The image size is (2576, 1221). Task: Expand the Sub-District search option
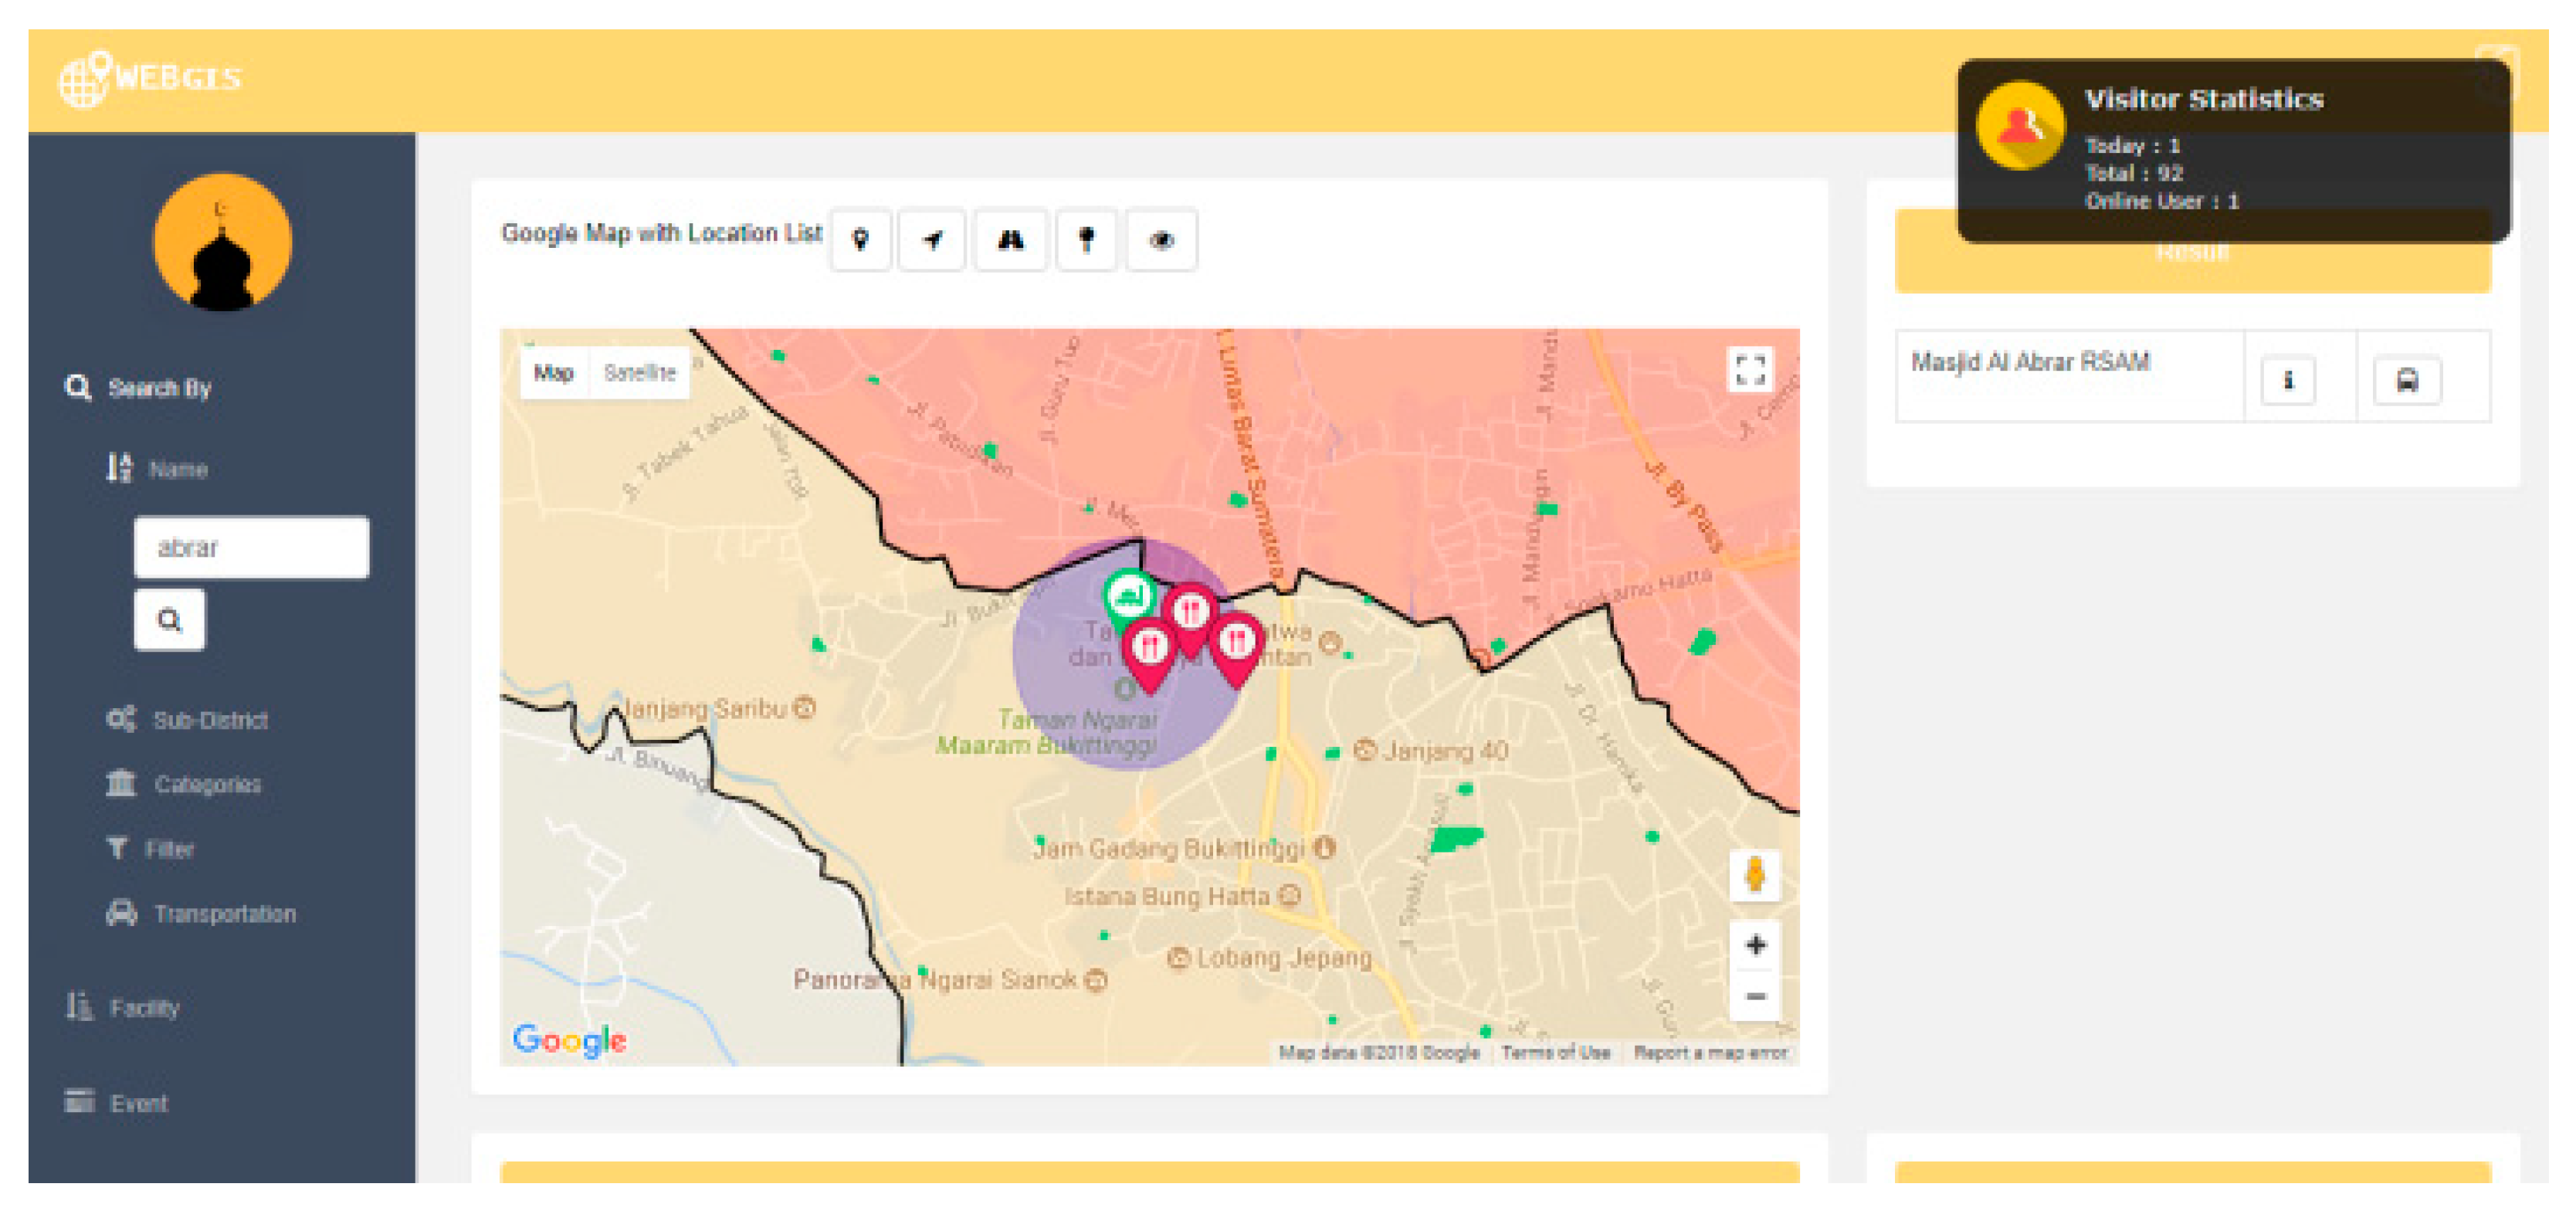[x=209, y=720]
